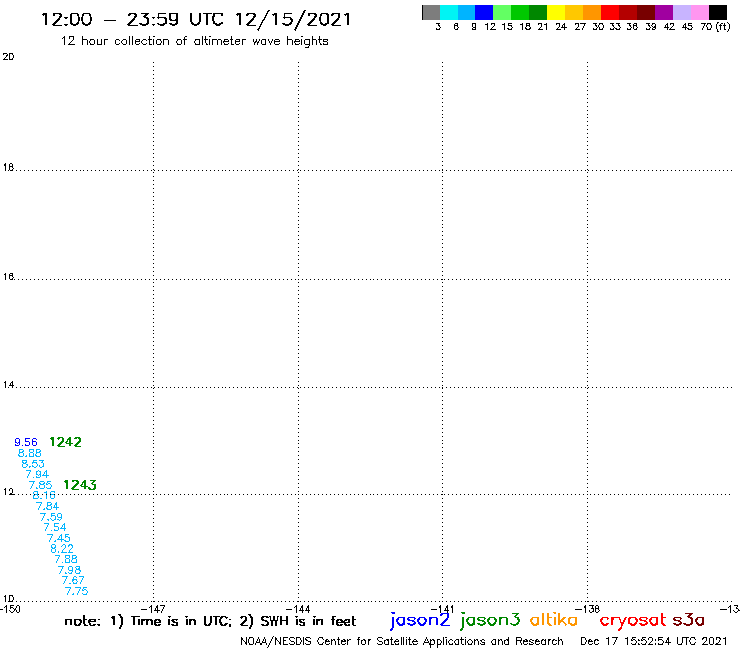Image resolution: width=740 pixels, height=650 pixels.
Task: Click the latitude 16 axis label
Action: click(x=8, y=277)
